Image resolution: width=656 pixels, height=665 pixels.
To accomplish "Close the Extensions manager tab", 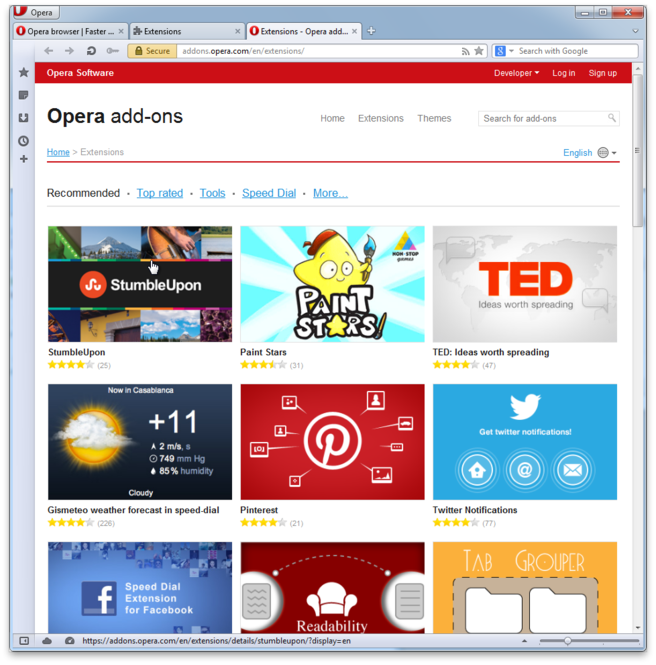I will (x=237, y=31).
